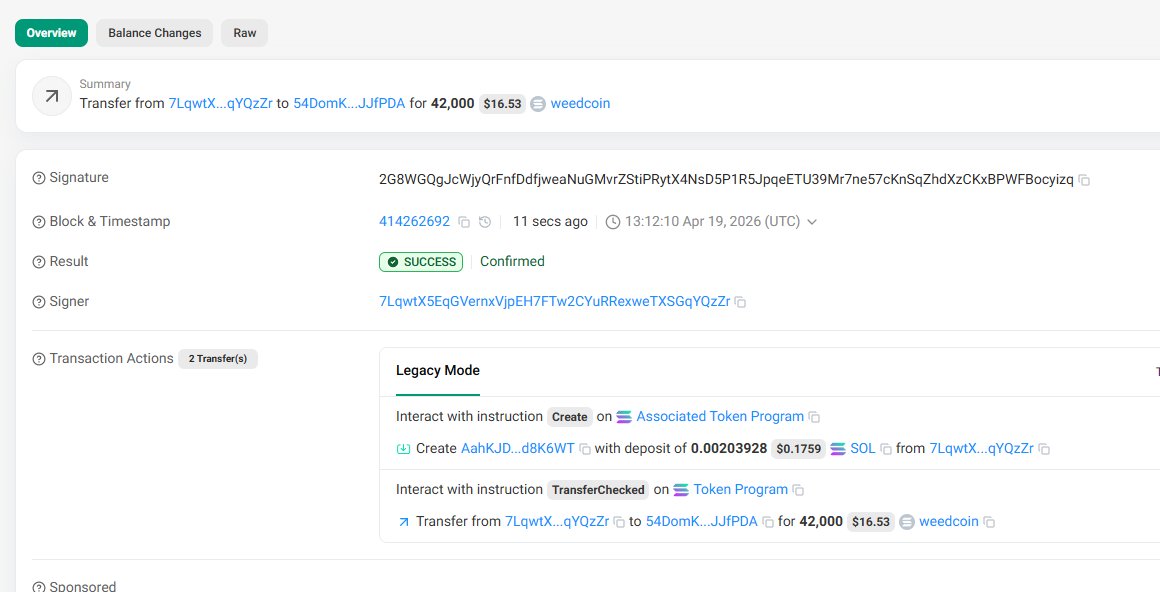Open the full signer address link
Viewport: 1160px width, 592px height.
(554, 301)
